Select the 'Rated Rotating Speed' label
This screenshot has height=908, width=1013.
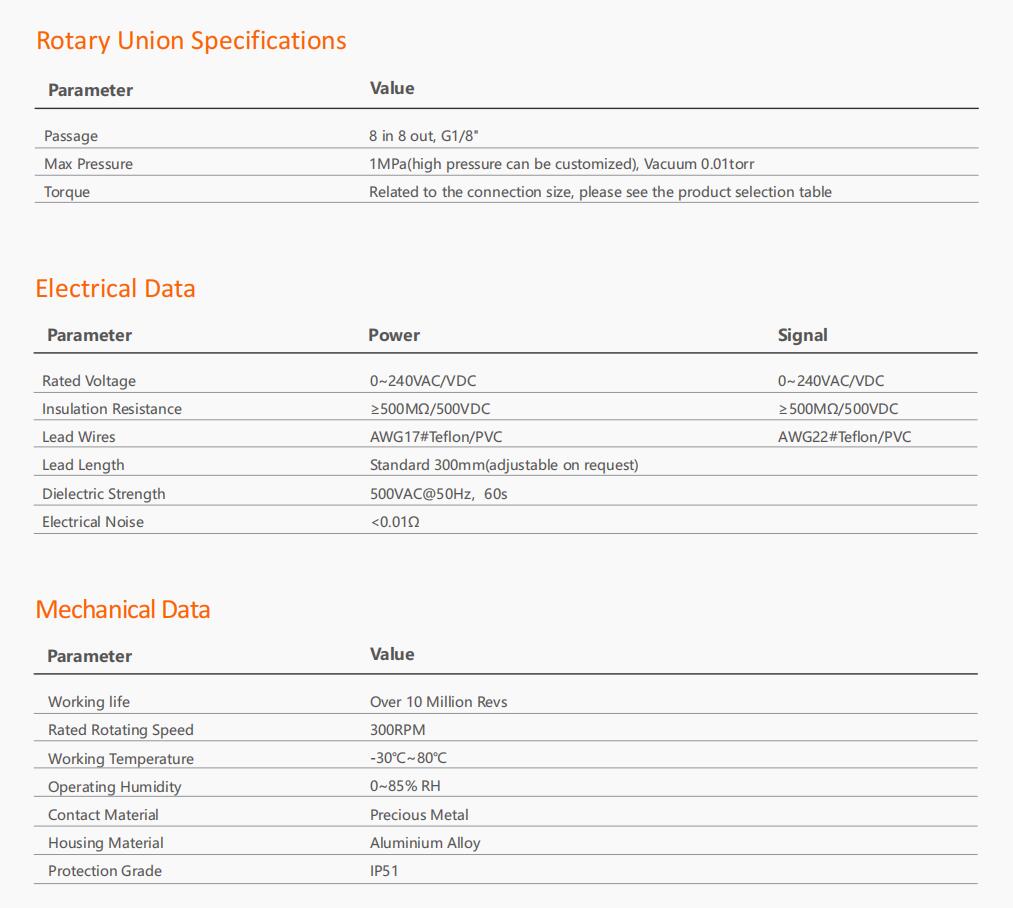[x=121, y=730]
